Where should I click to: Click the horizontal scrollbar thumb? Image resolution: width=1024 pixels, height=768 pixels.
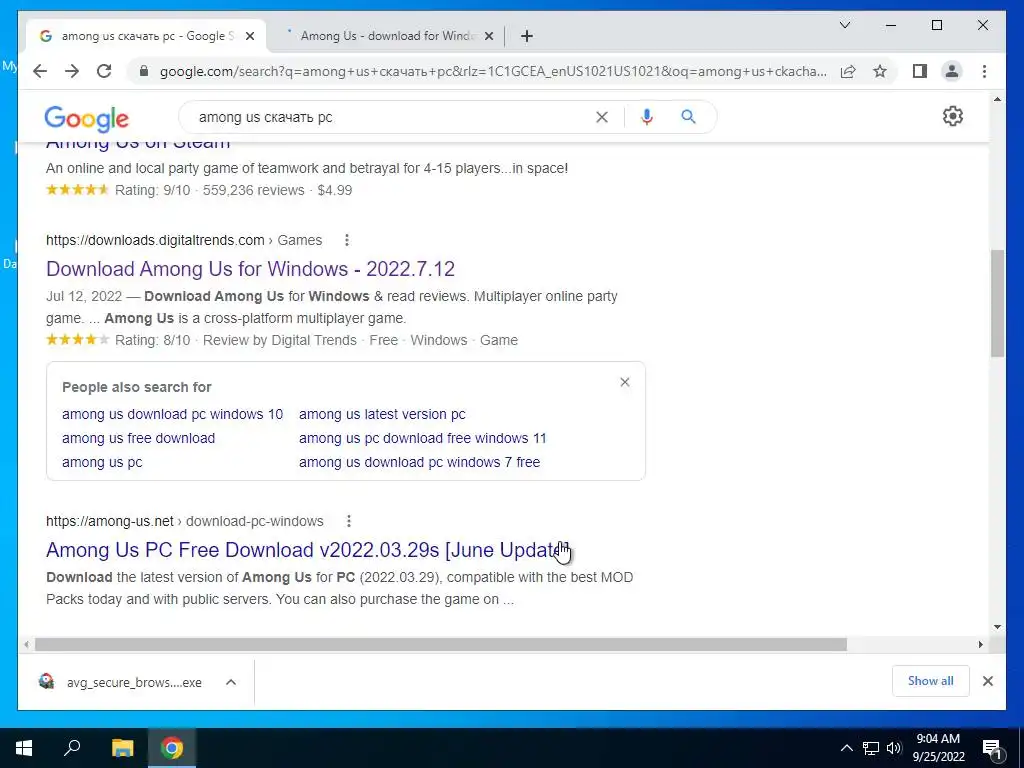441,645
